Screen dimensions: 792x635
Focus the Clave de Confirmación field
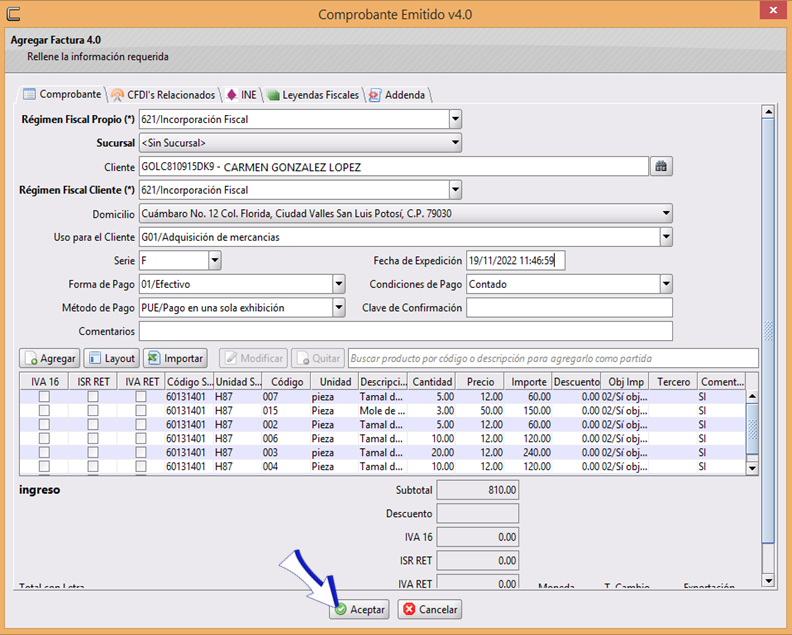click(x=569, y=308)
